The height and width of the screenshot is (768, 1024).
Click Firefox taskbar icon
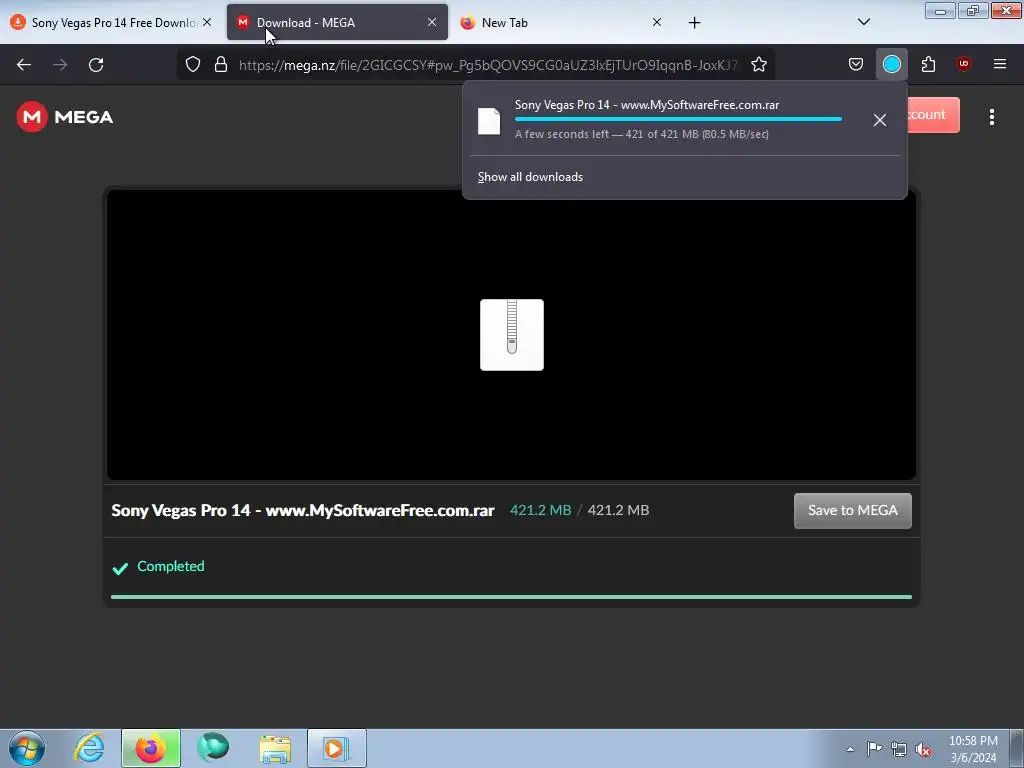(x=151, y=748)
